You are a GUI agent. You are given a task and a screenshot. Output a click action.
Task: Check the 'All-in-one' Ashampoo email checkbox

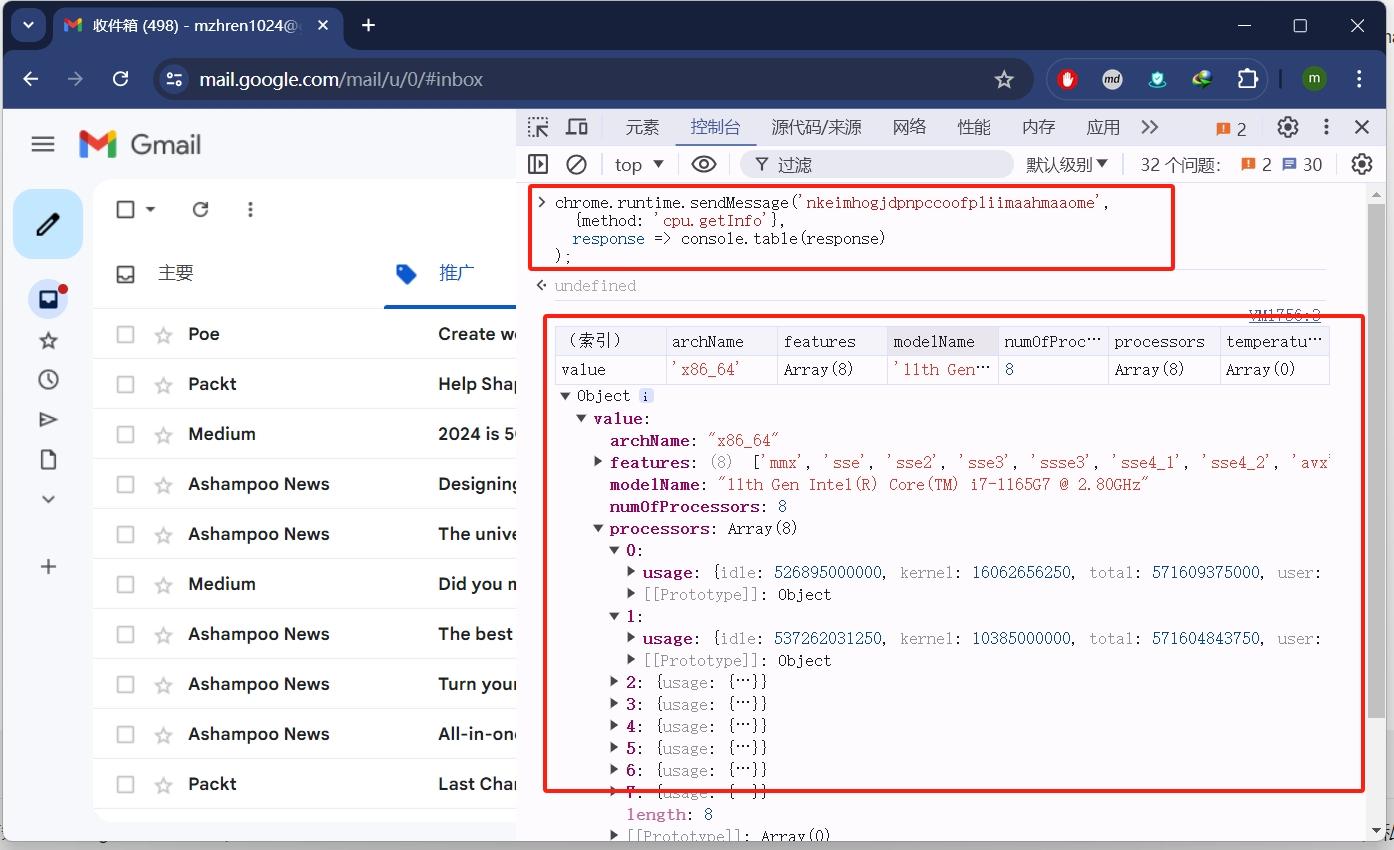click(125, 734)
